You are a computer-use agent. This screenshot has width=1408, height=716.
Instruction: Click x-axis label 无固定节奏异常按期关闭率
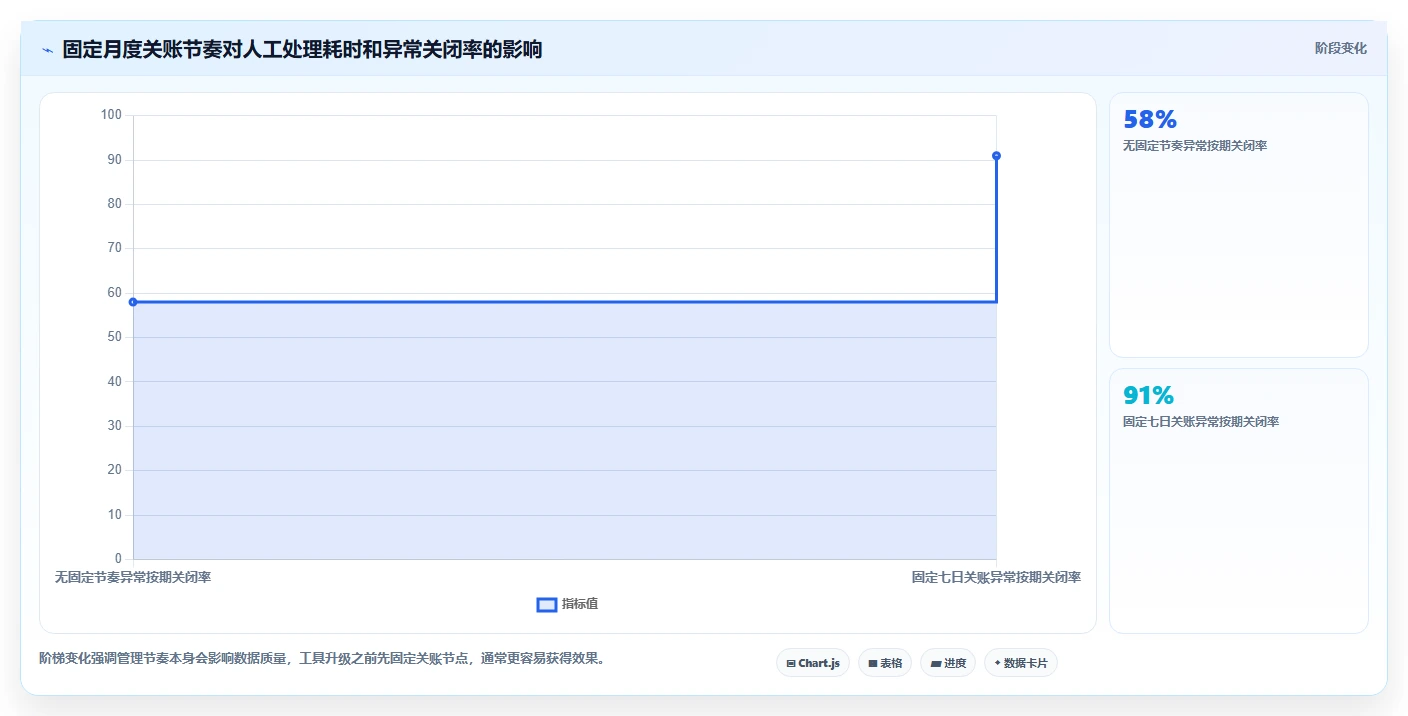tap(133, 577)
